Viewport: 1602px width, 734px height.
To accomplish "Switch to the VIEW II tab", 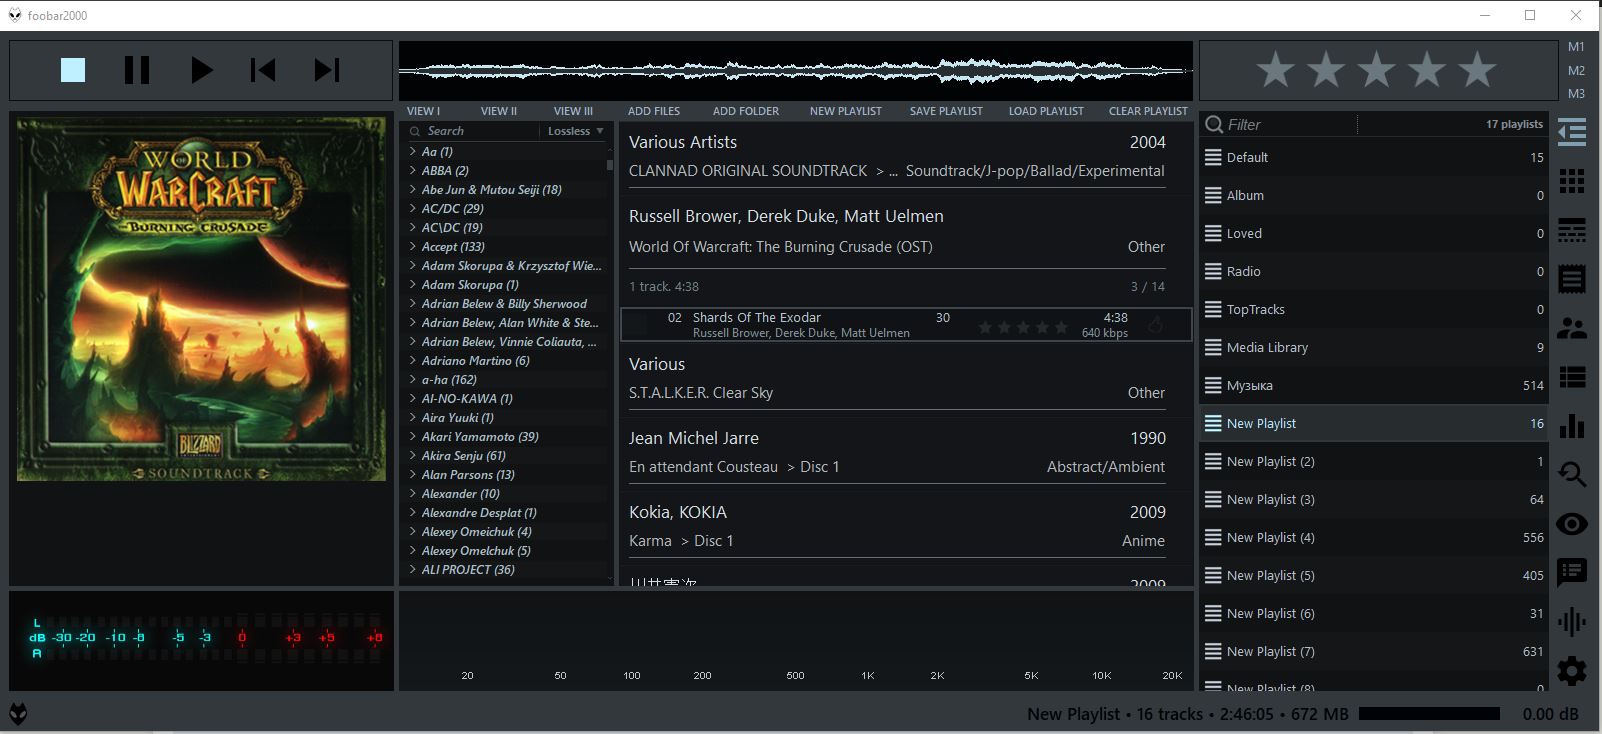I will pyautogui.click(x=498, y=111).
